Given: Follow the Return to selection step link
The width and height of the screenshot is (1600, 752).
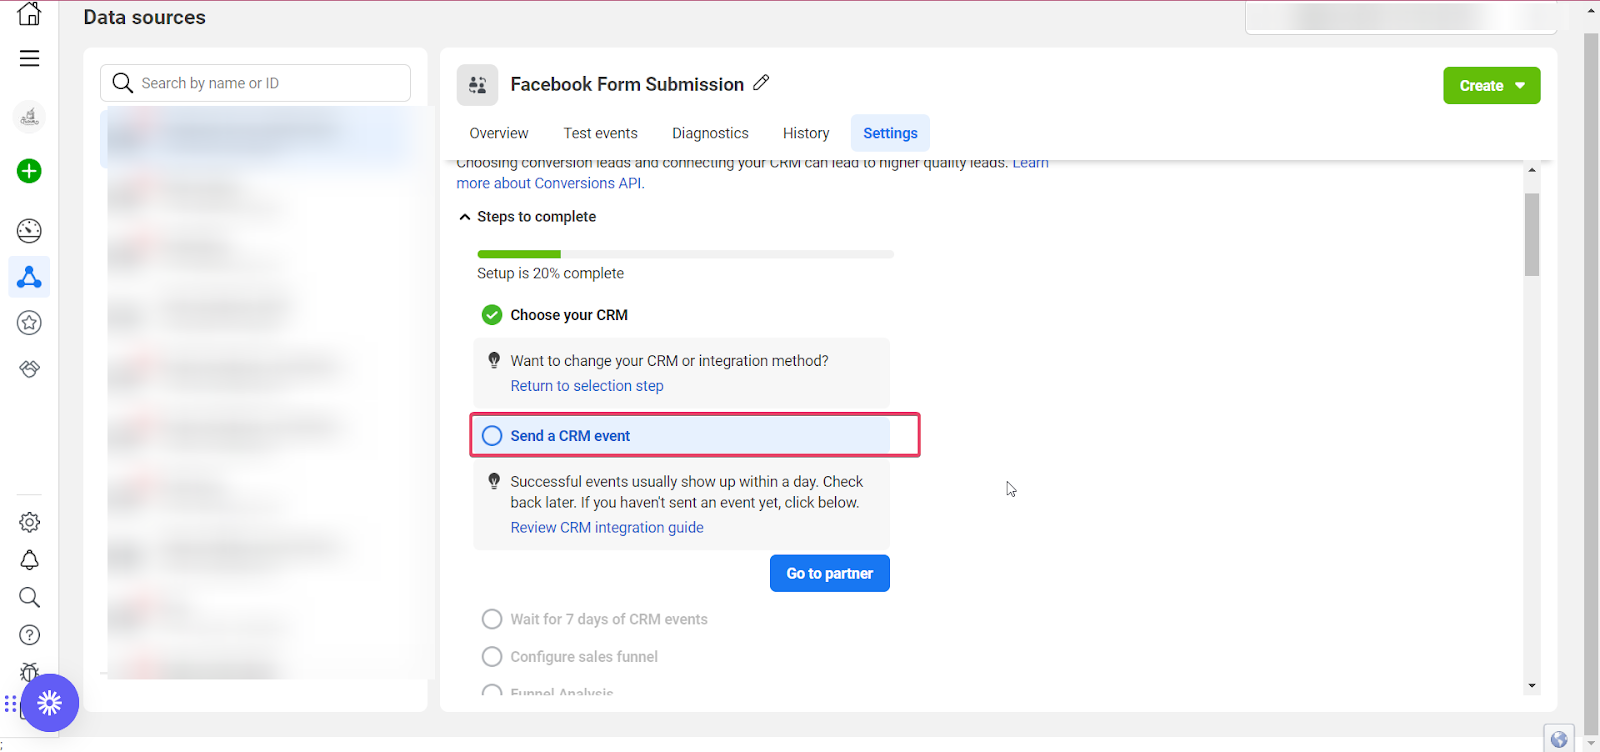Looking at the screenshot, I should pyautogui.click(x=587, y=386).
